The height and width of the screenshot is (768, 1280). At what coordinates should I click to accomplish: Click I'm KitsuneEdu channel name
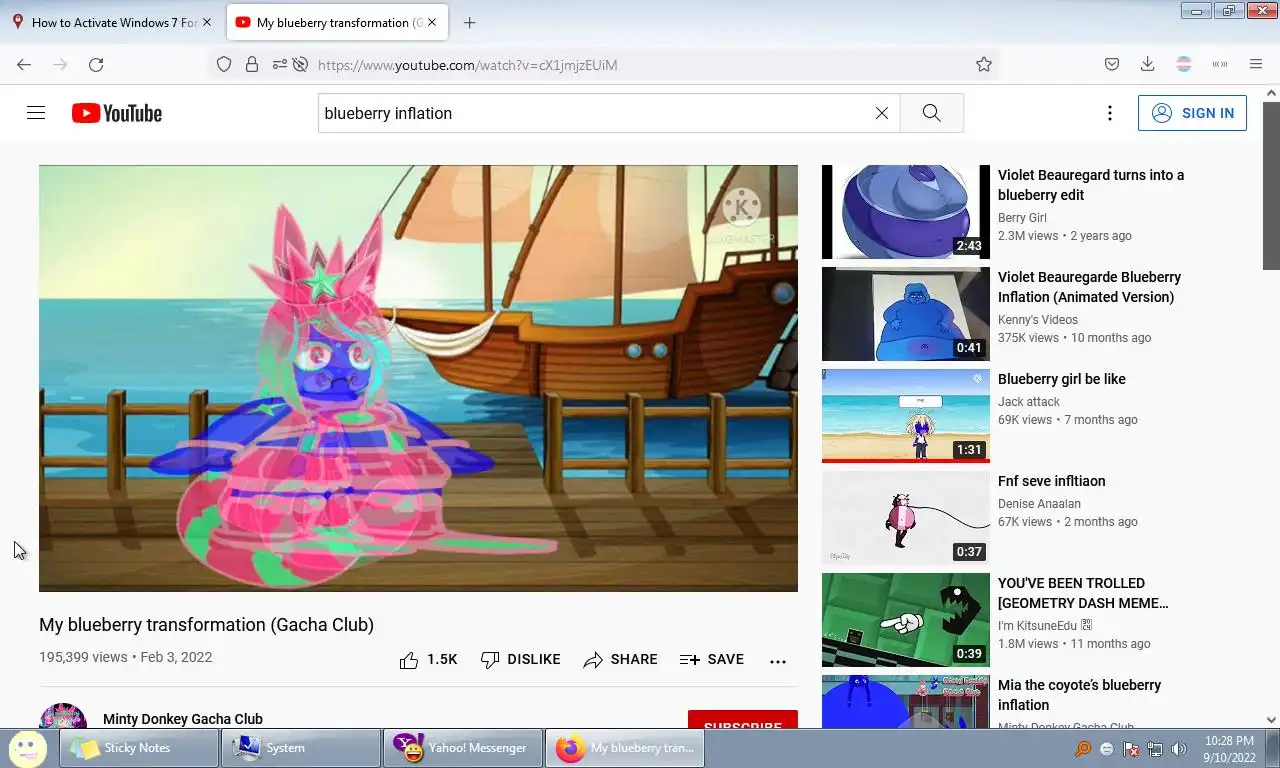pyautogui.click(x=1045, y=625)
